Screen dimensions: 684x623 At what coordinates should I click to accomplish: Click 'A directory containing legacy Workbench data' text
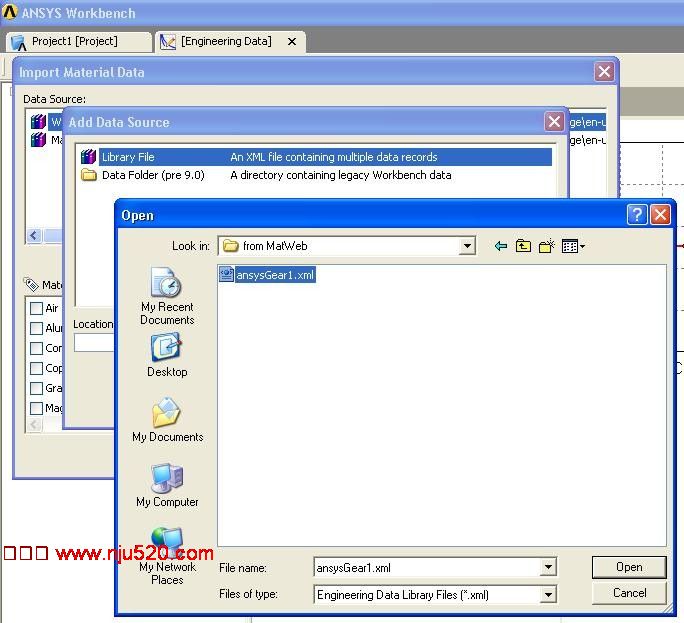tap(341, 175)
